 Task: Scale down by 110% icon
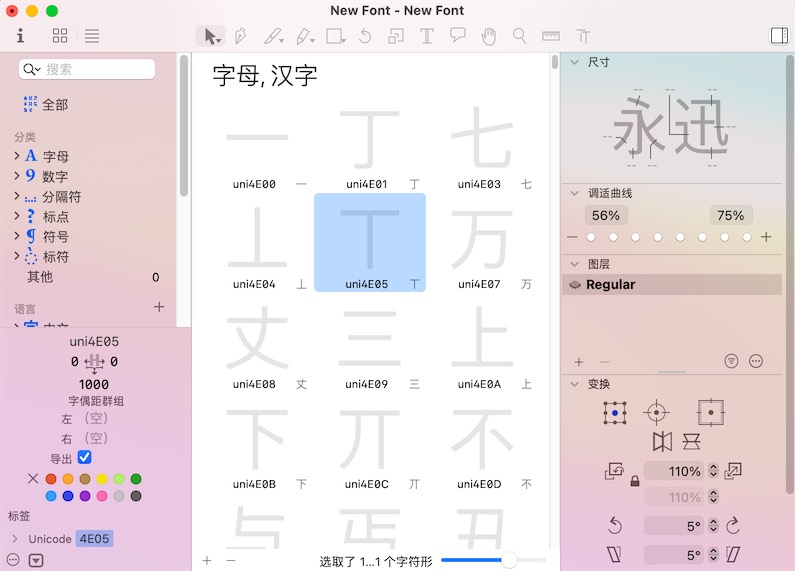coord(614,471)
